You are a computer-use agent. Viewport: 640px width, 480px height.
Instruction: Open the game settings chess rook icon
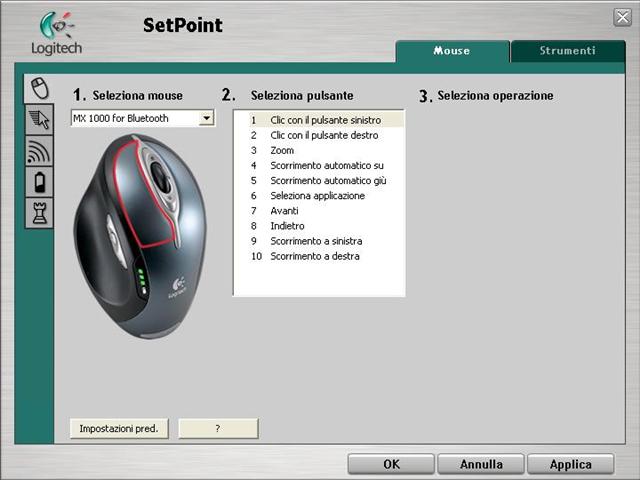(x=39, y=213)
